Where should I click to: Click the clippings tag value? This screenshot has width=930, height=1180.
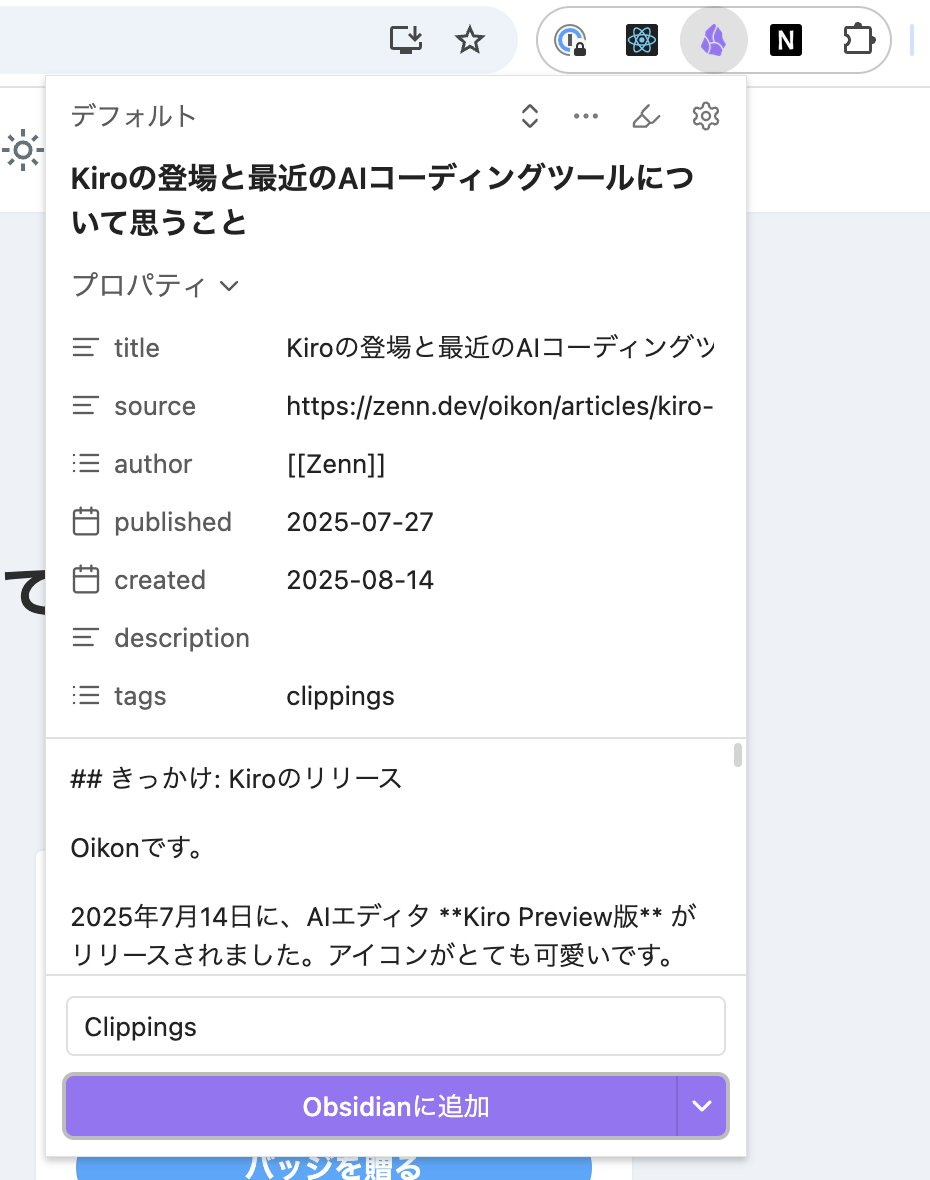[340, 697]
